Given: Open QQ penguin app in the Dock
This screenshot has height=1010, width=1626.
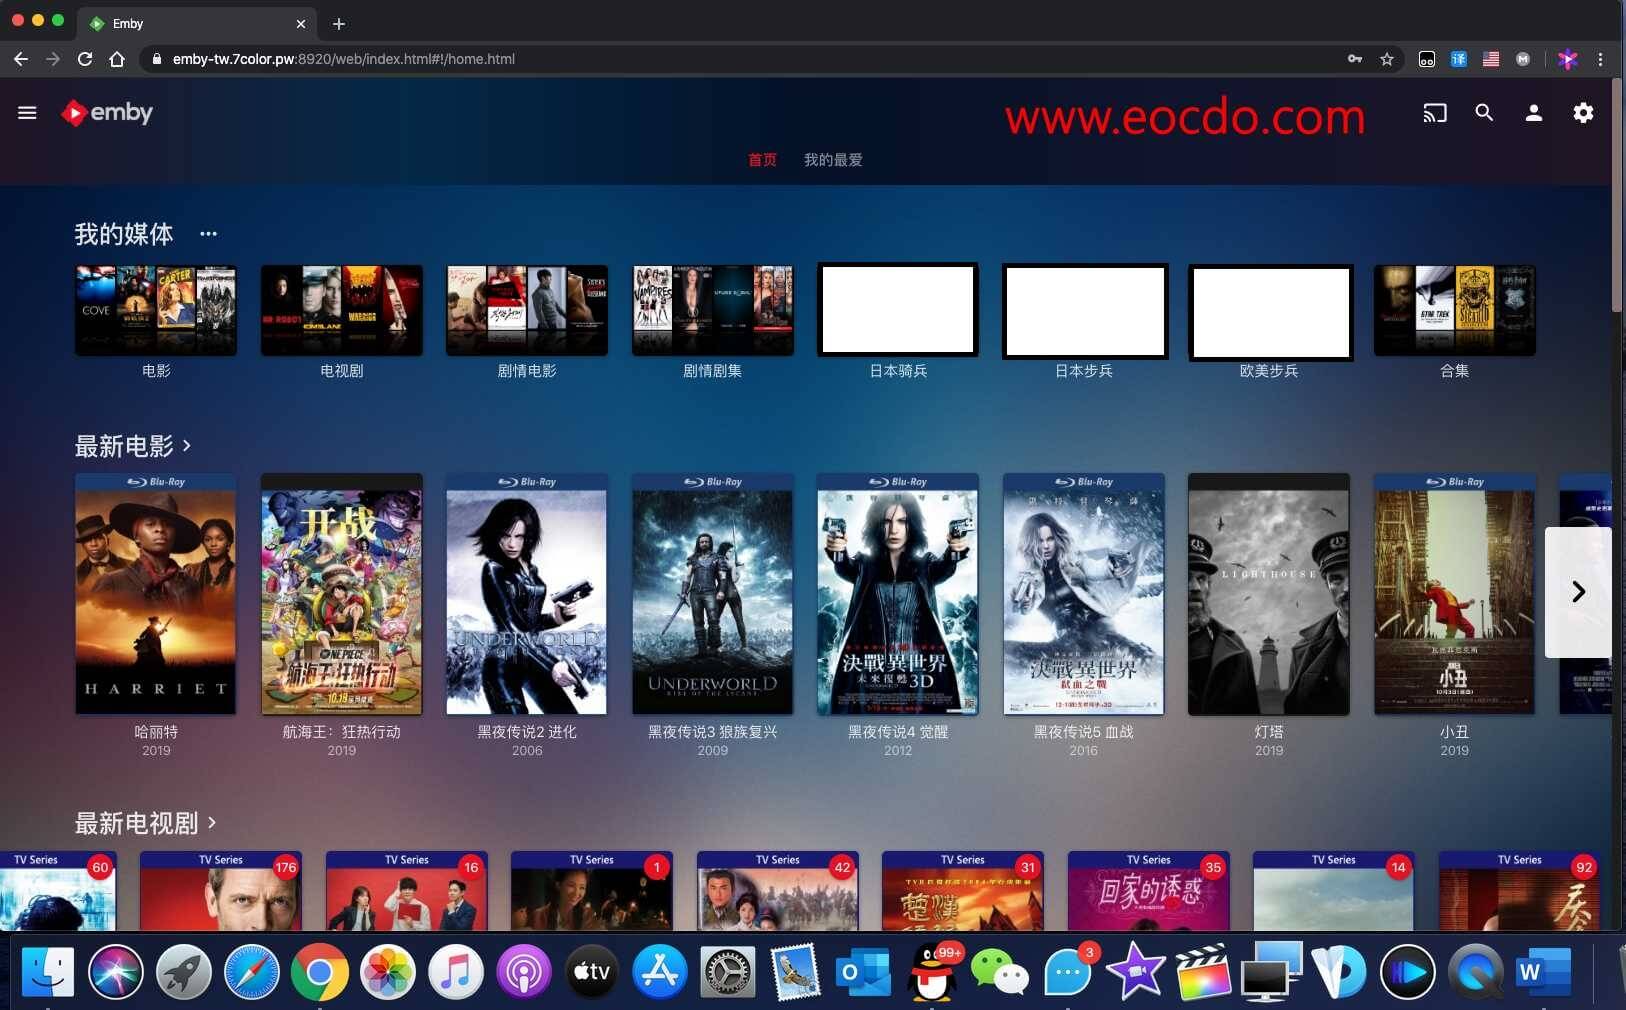Looking at the screenshot, I should (x=931, y=971).
